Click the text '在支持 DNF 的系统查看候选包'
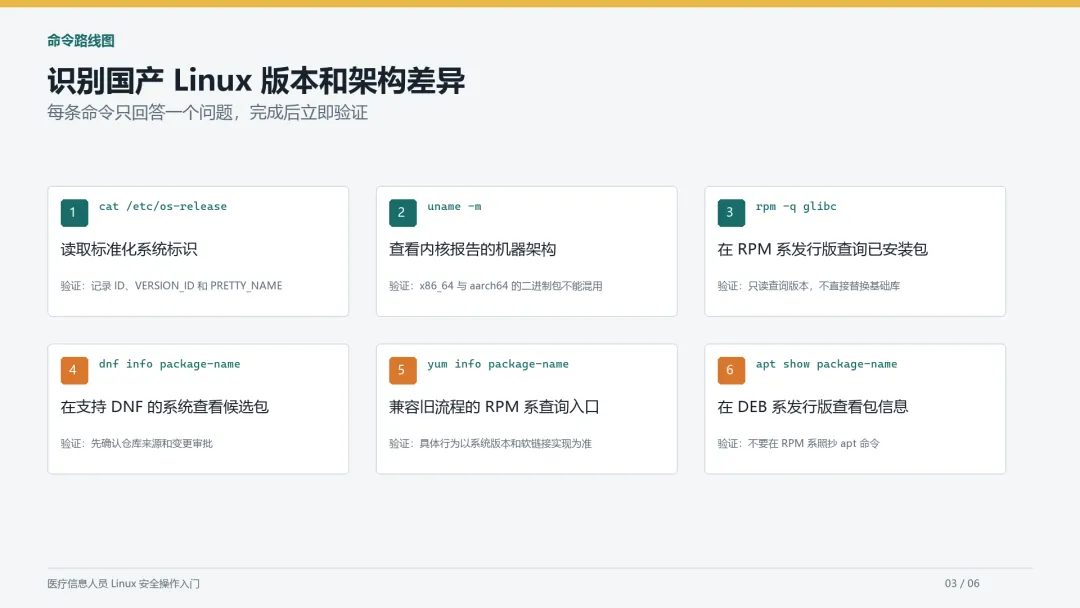 tap(165, 407)
